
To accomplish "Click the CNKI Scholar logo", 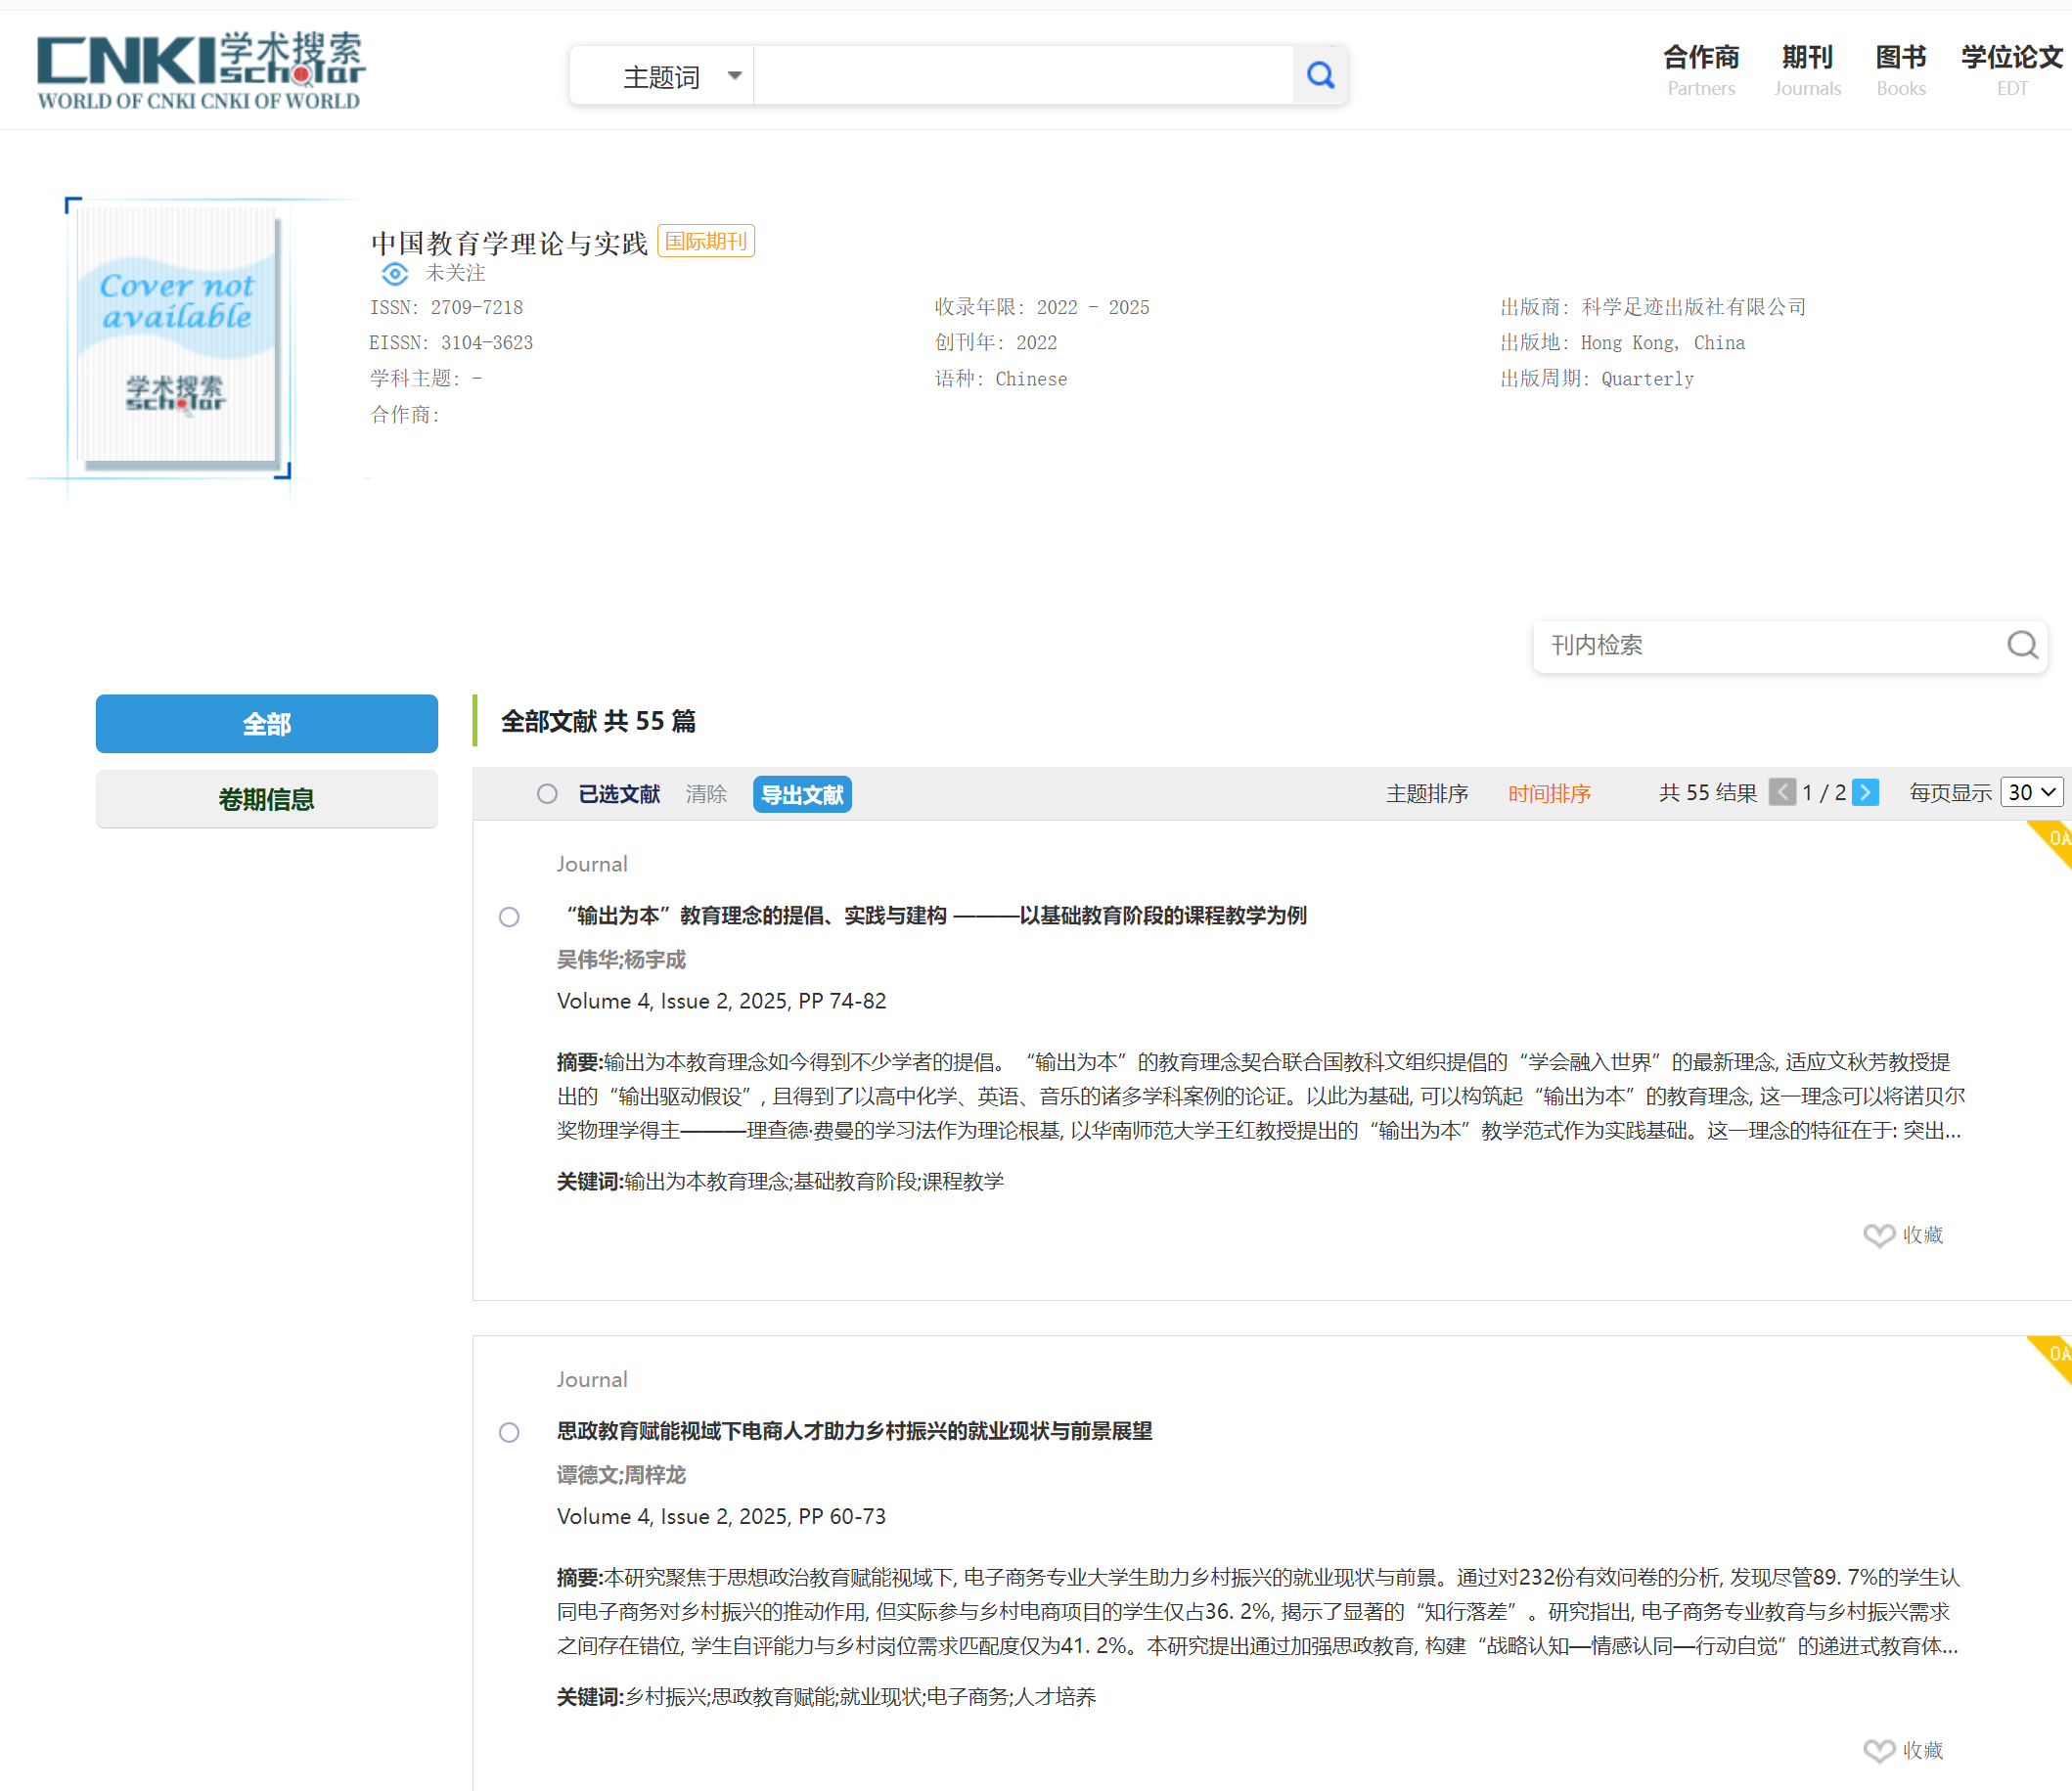I will (x=200, y=70).
